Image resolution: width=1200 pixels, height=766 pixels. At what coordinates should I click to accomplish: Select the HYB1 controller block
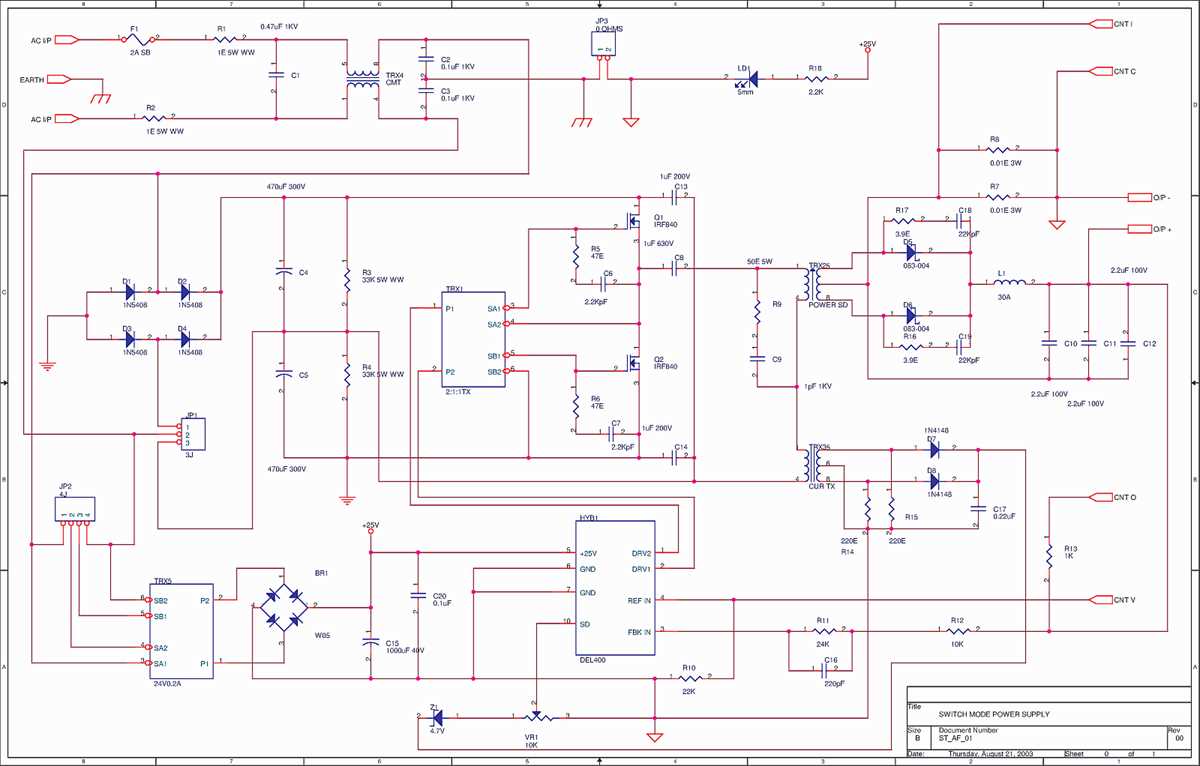tap(617, 587)
